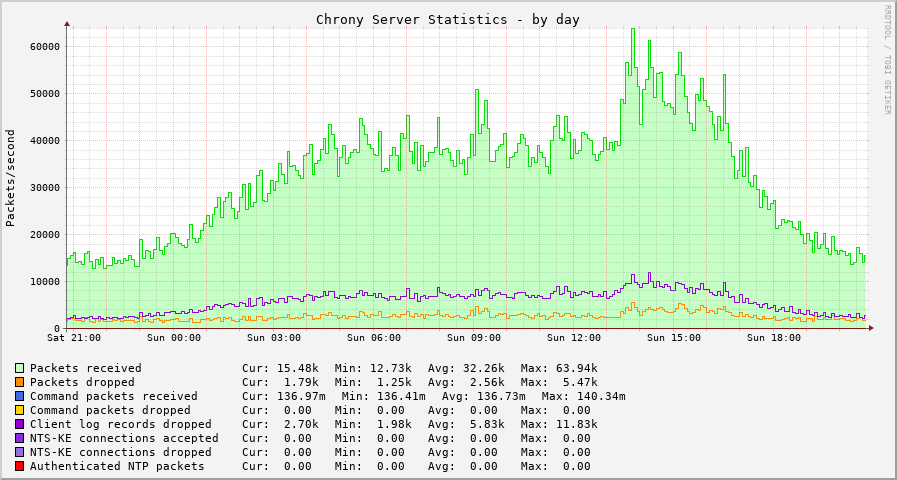Click the 10000 y-axis value
897x480 pixels.
pyautogui.click(x=45, y=281)
